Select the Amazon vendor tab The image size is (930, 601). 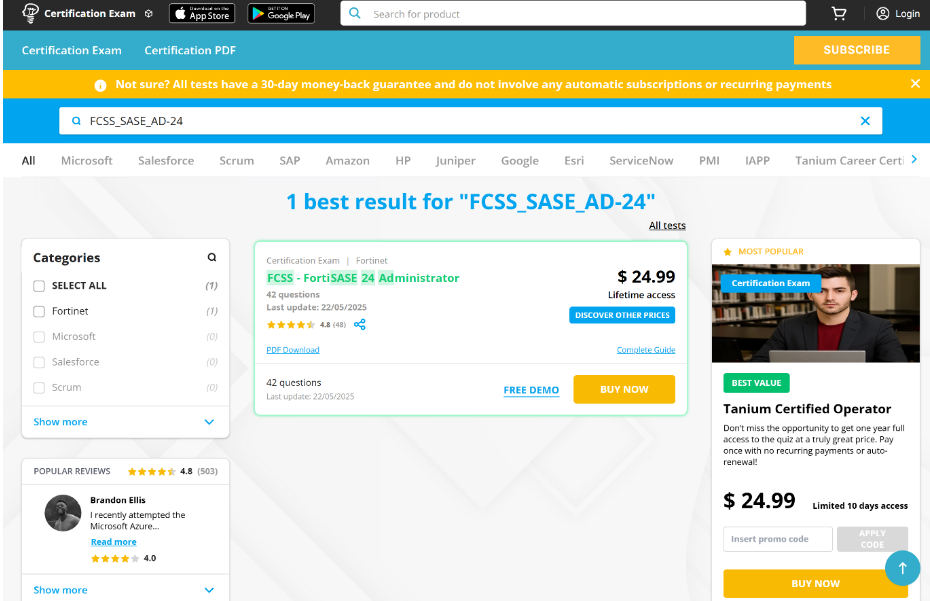click(348, 161)
